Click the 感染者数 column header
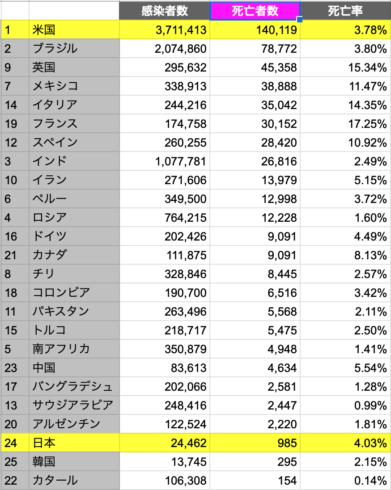 click(164, 11)
